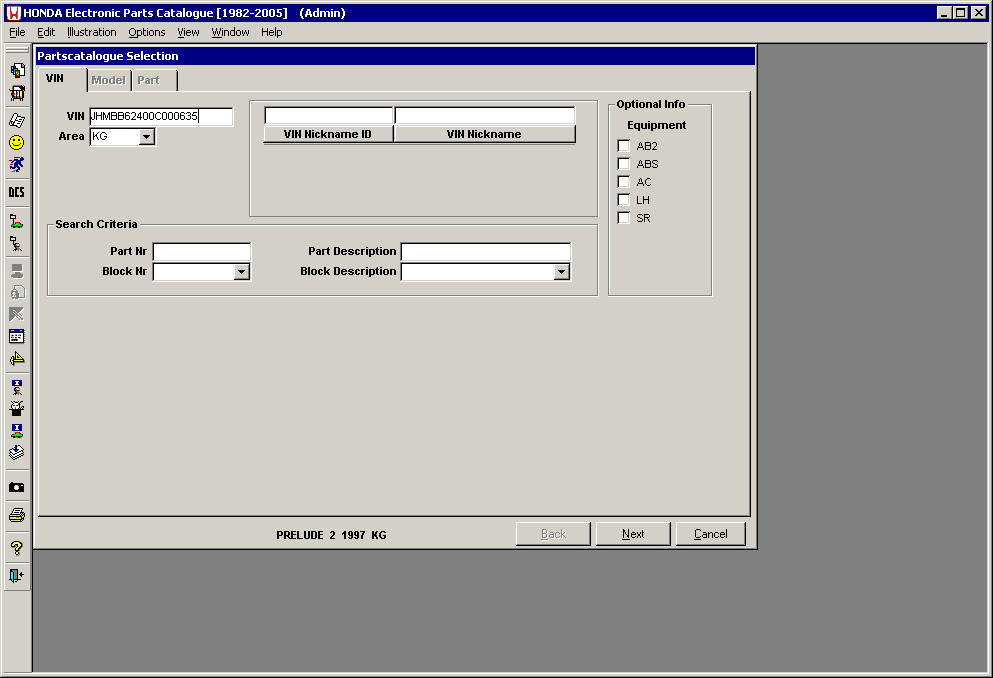Image resolution: width=993 pixels, height=678 pixels.
Task: Tick the SR equipment checkbox
Action: (624, 218)
